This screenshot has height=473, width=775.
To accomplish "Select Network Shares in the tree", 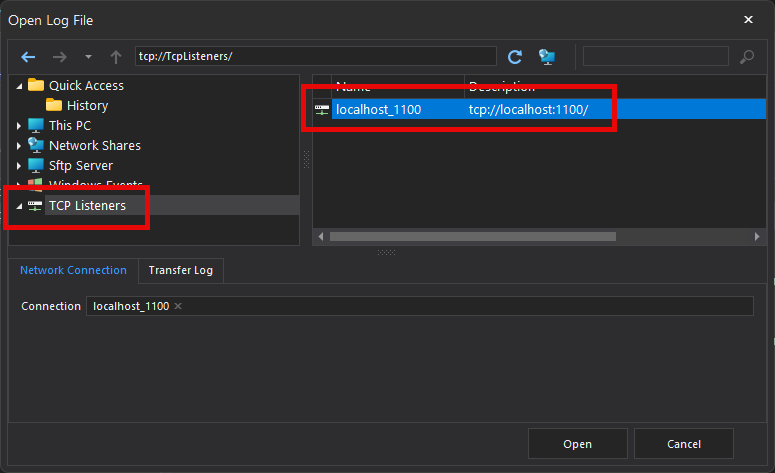I will [95, 145].
